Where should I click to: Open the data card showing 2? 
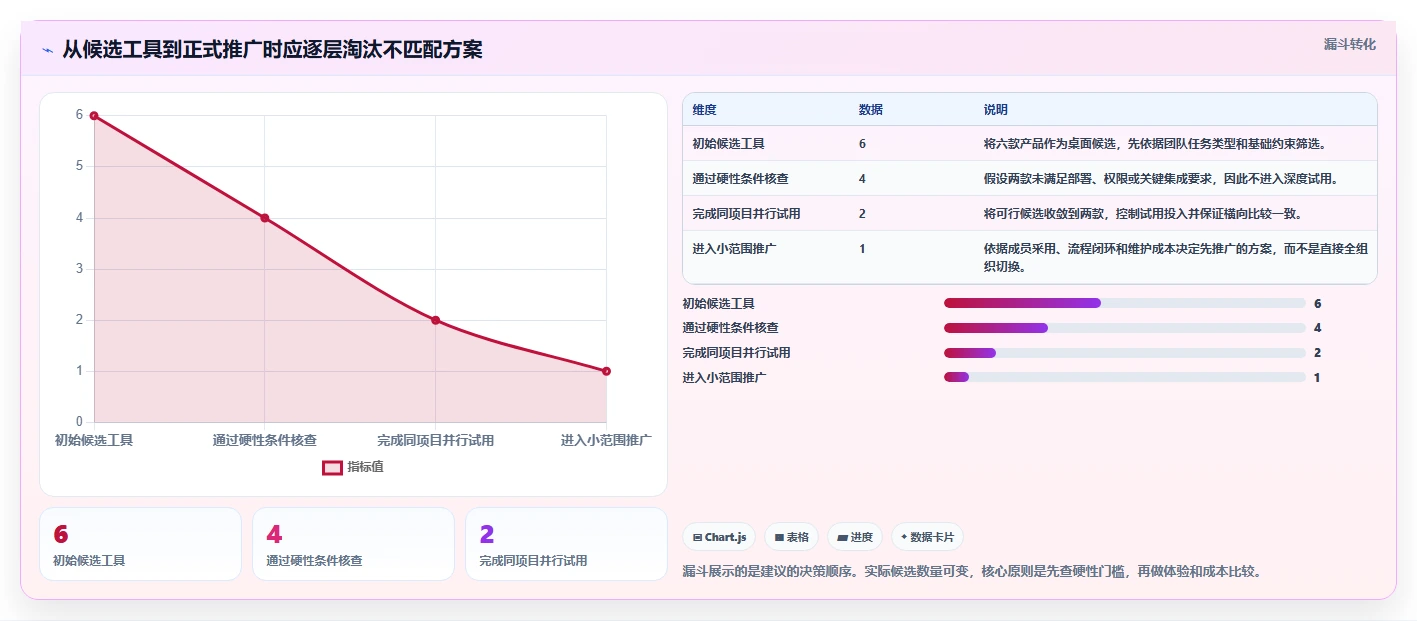(x=566, y=544)
